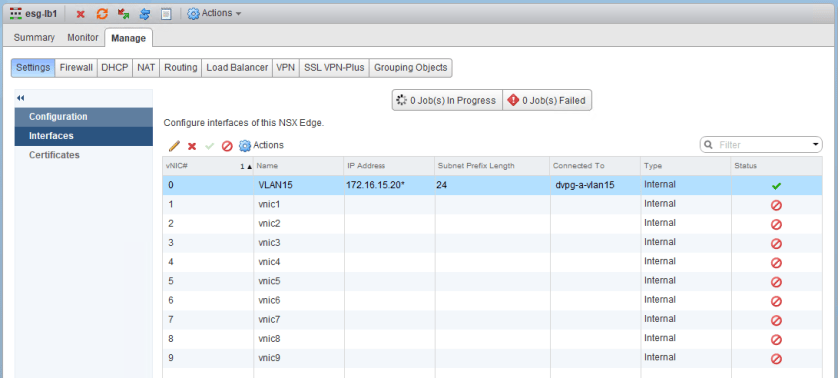This screenshot has width=838, height=378.
Task: Click the disconnected status icon for vnic4
Action: tap(777, 263)
